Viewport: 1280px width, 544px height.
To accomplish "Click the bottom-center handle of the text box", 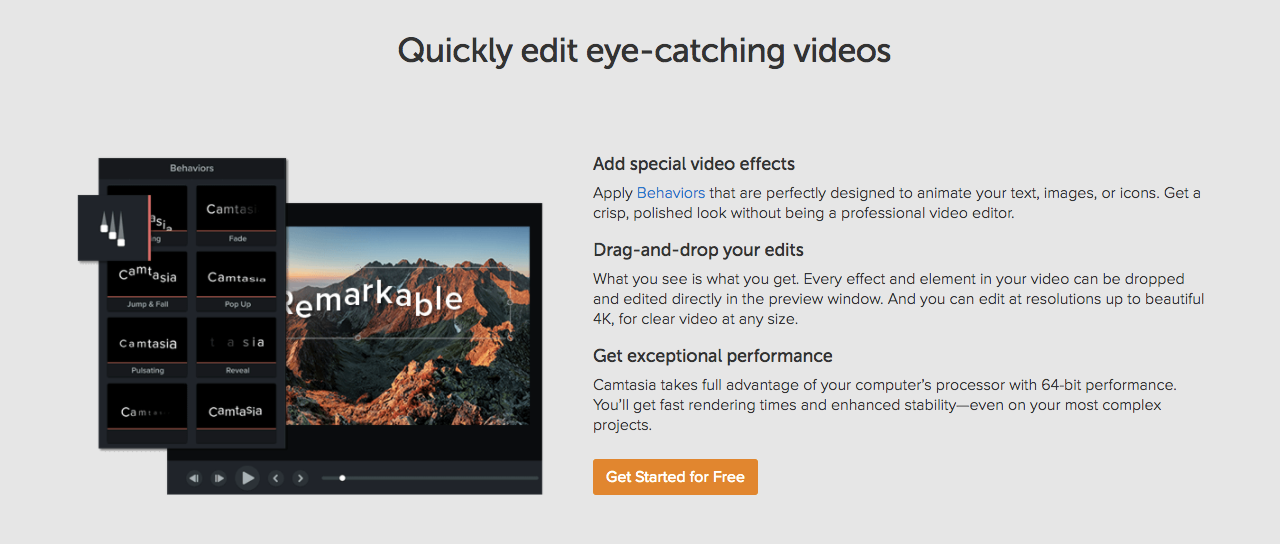I will (358, 338).
